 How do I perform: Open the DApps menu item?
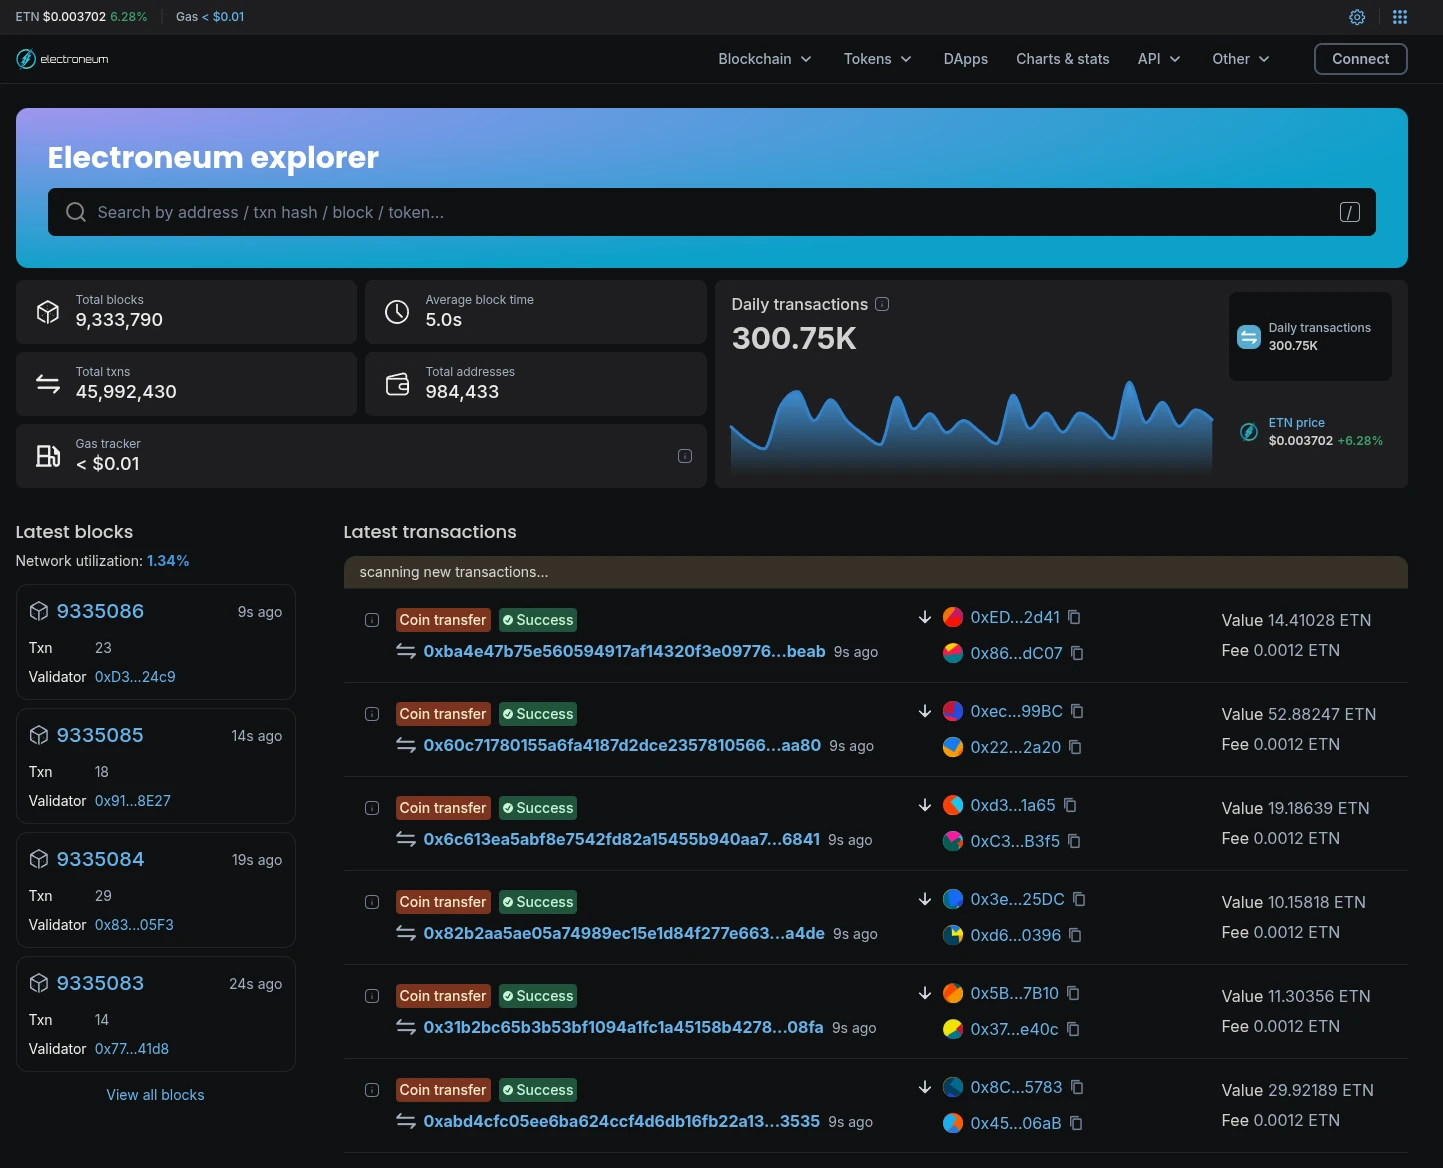point(965,59)
